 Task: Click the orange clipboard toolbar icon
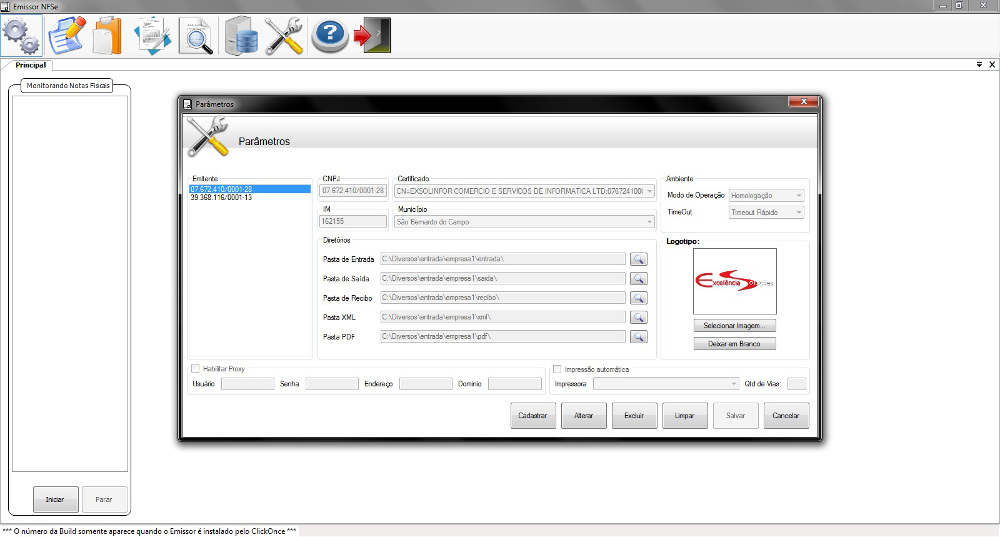pos(107,35)
